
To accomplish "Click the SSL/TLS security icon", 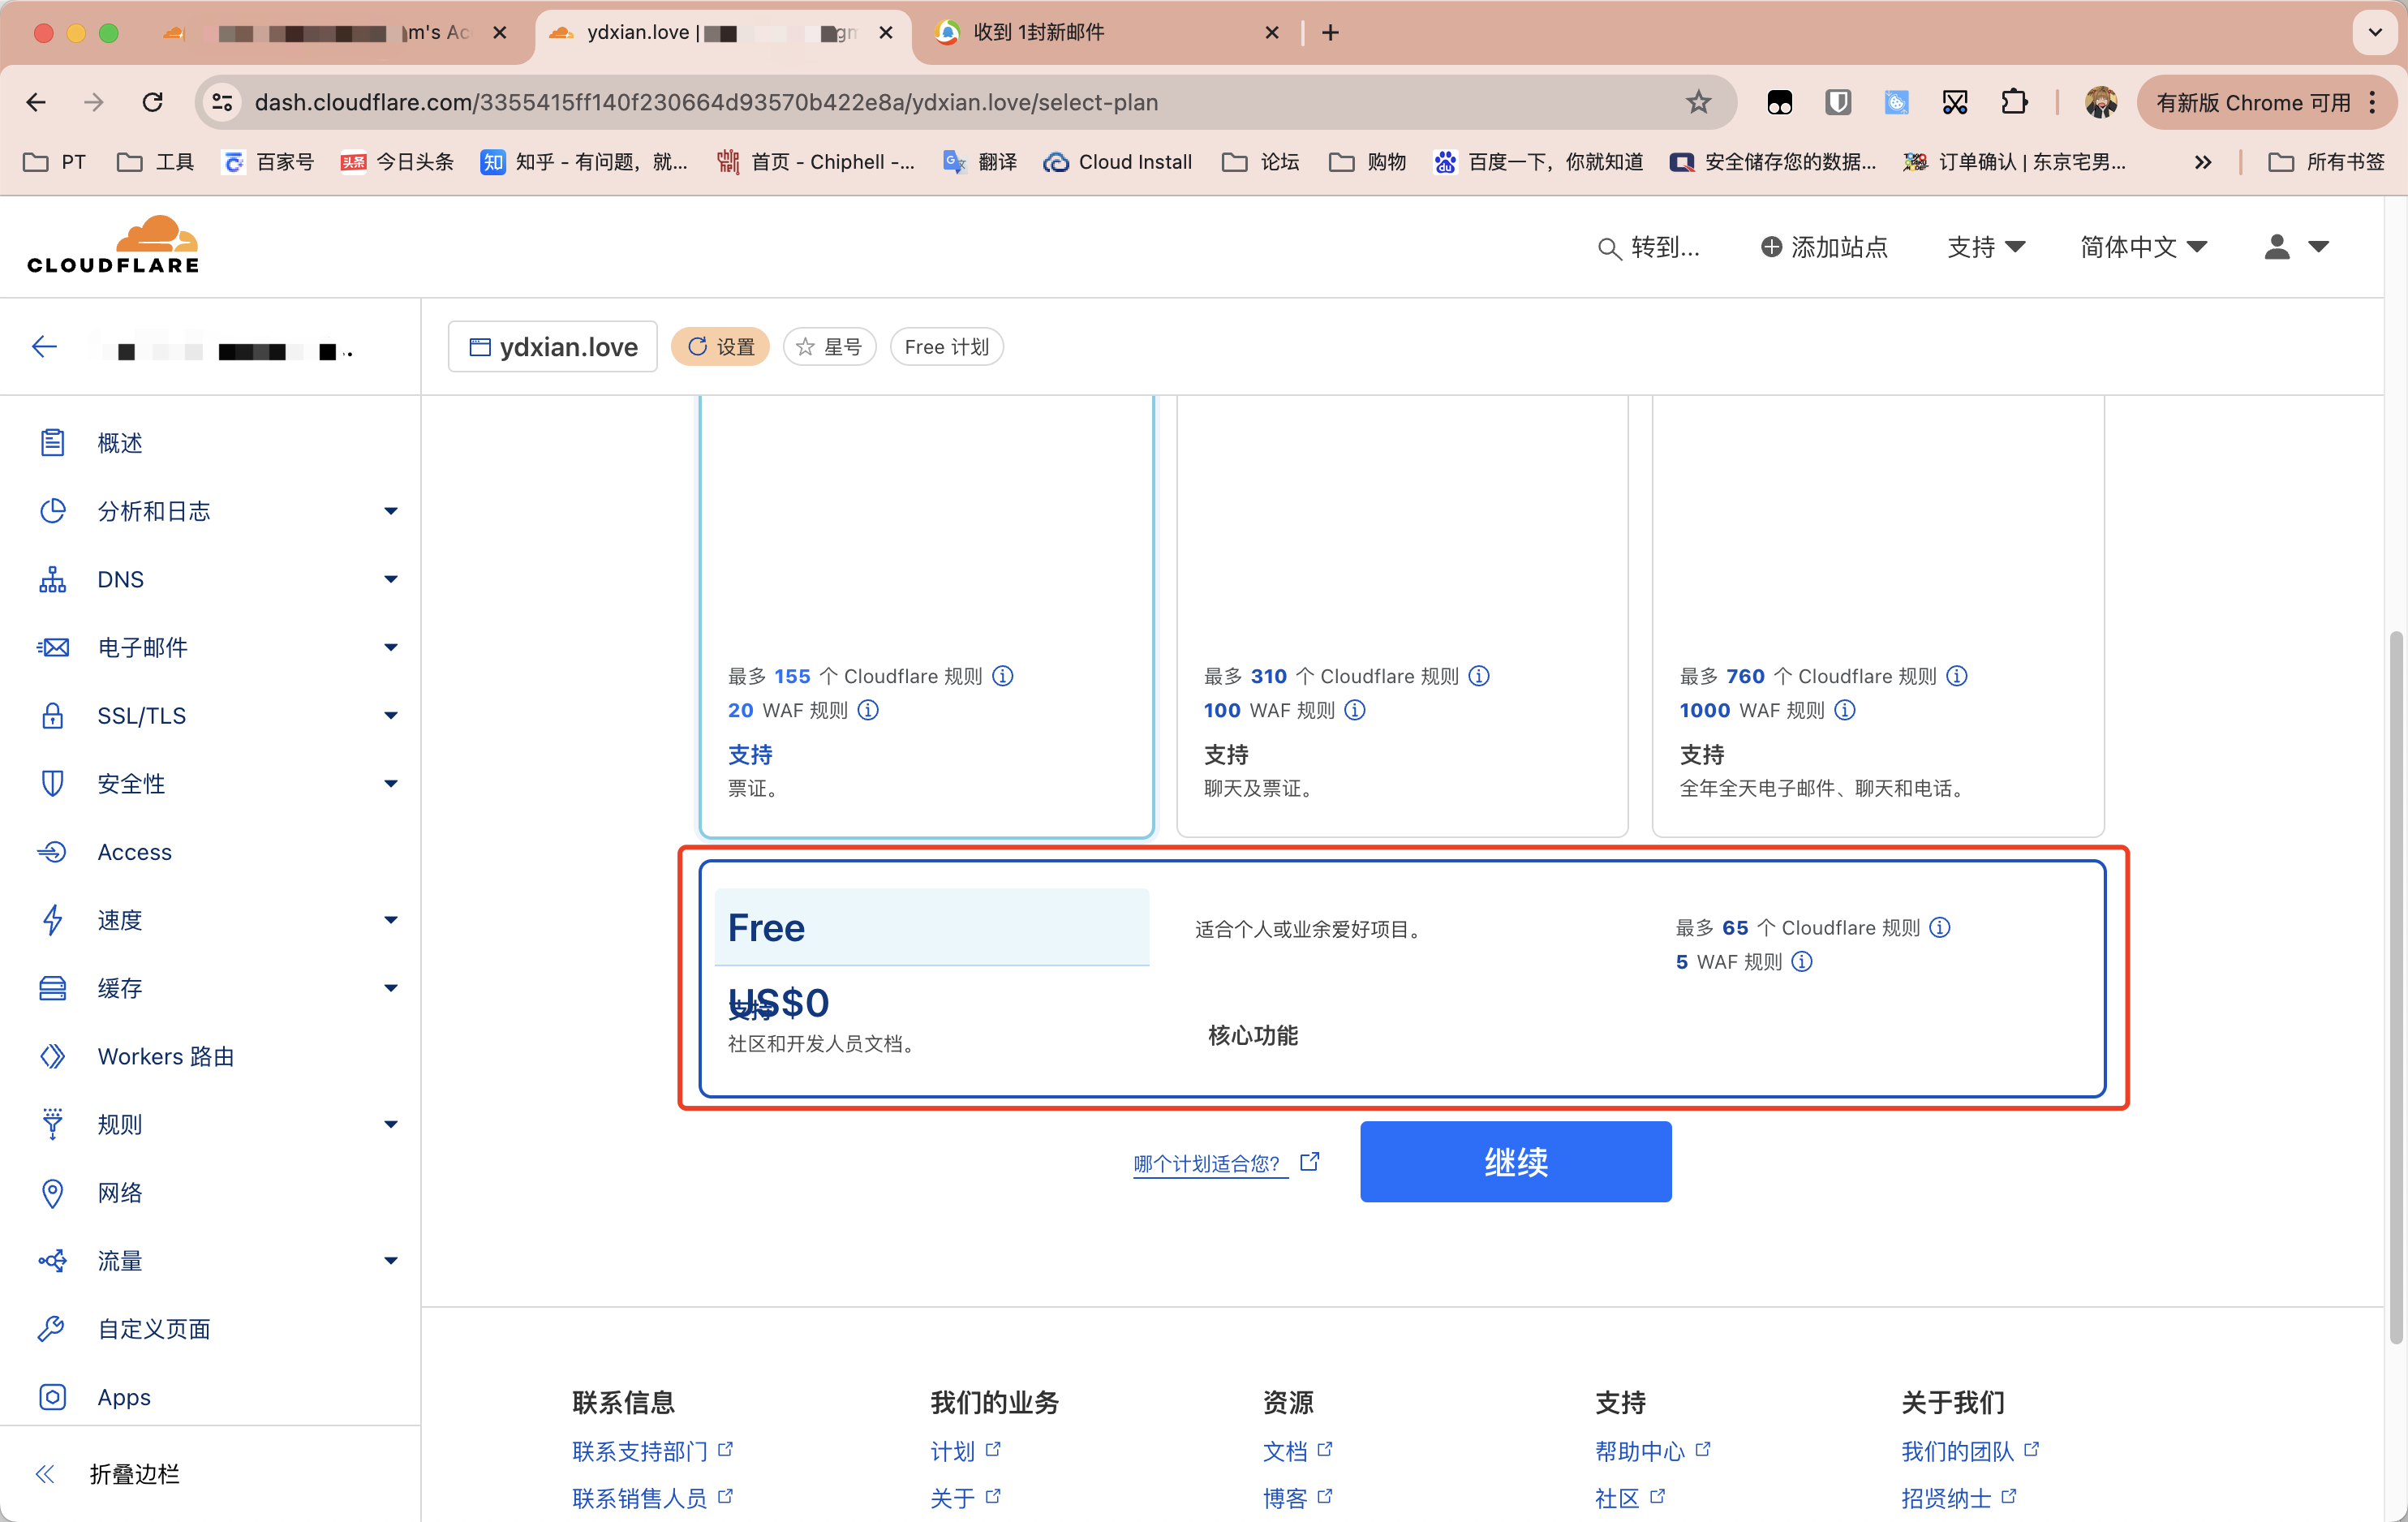I will pyautogui.click(x=51, y=714).
